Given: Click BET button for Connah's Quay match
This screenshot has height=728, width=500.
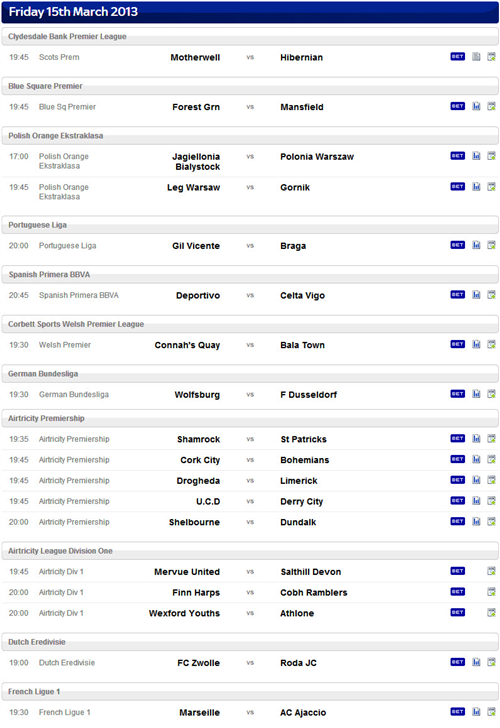Looking at the screenshot, I should (457, 344).
